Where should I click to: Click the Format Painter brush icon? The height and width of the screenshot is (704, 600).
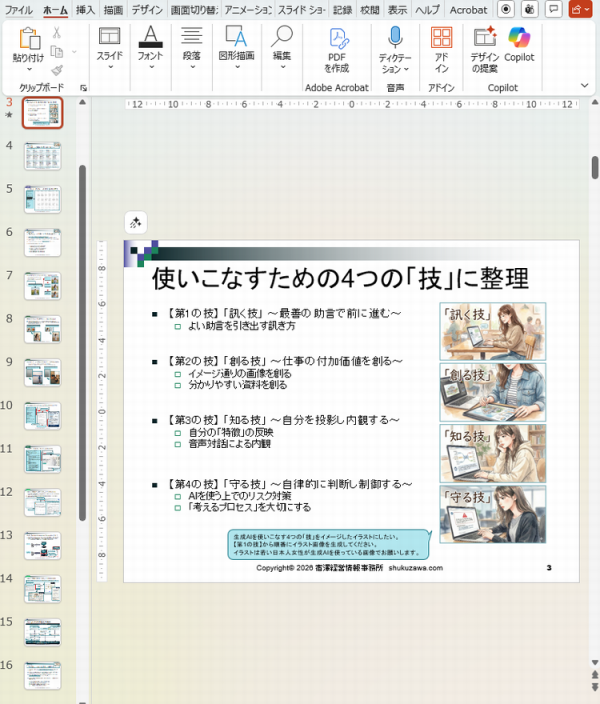click(57, 71)
